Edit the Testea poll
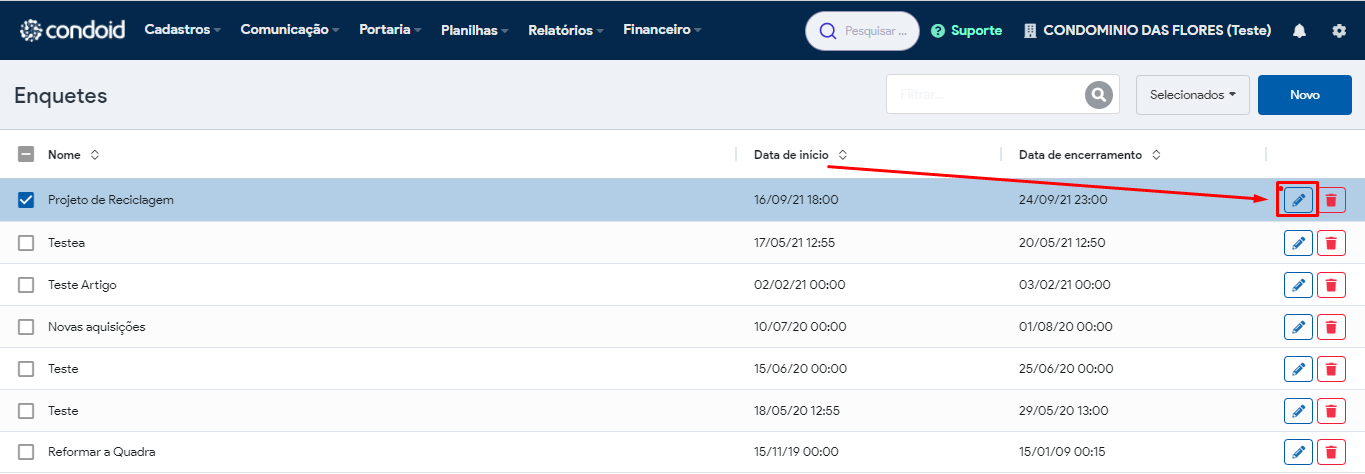Screen dimensions: 1365x474 (1298, 243)
